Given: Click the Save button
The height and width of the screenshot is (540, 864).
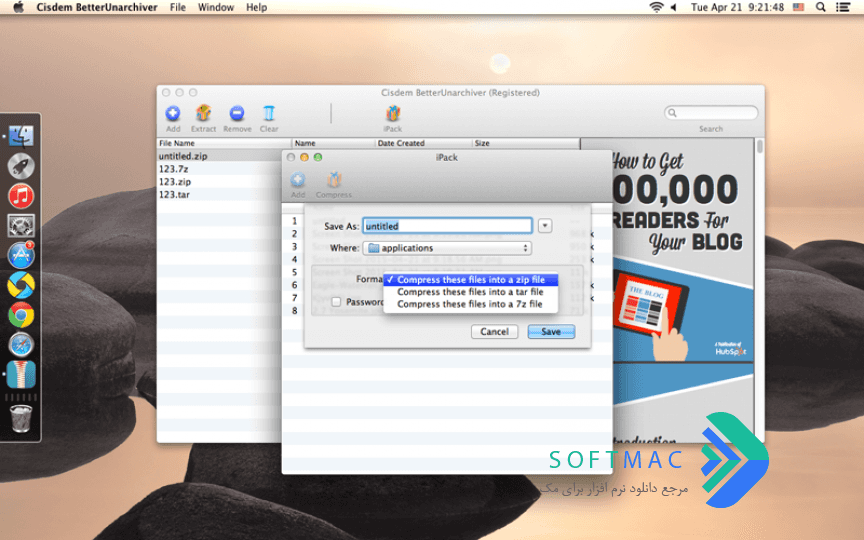Looking at the screenshot, I should (x=551, y=332).
